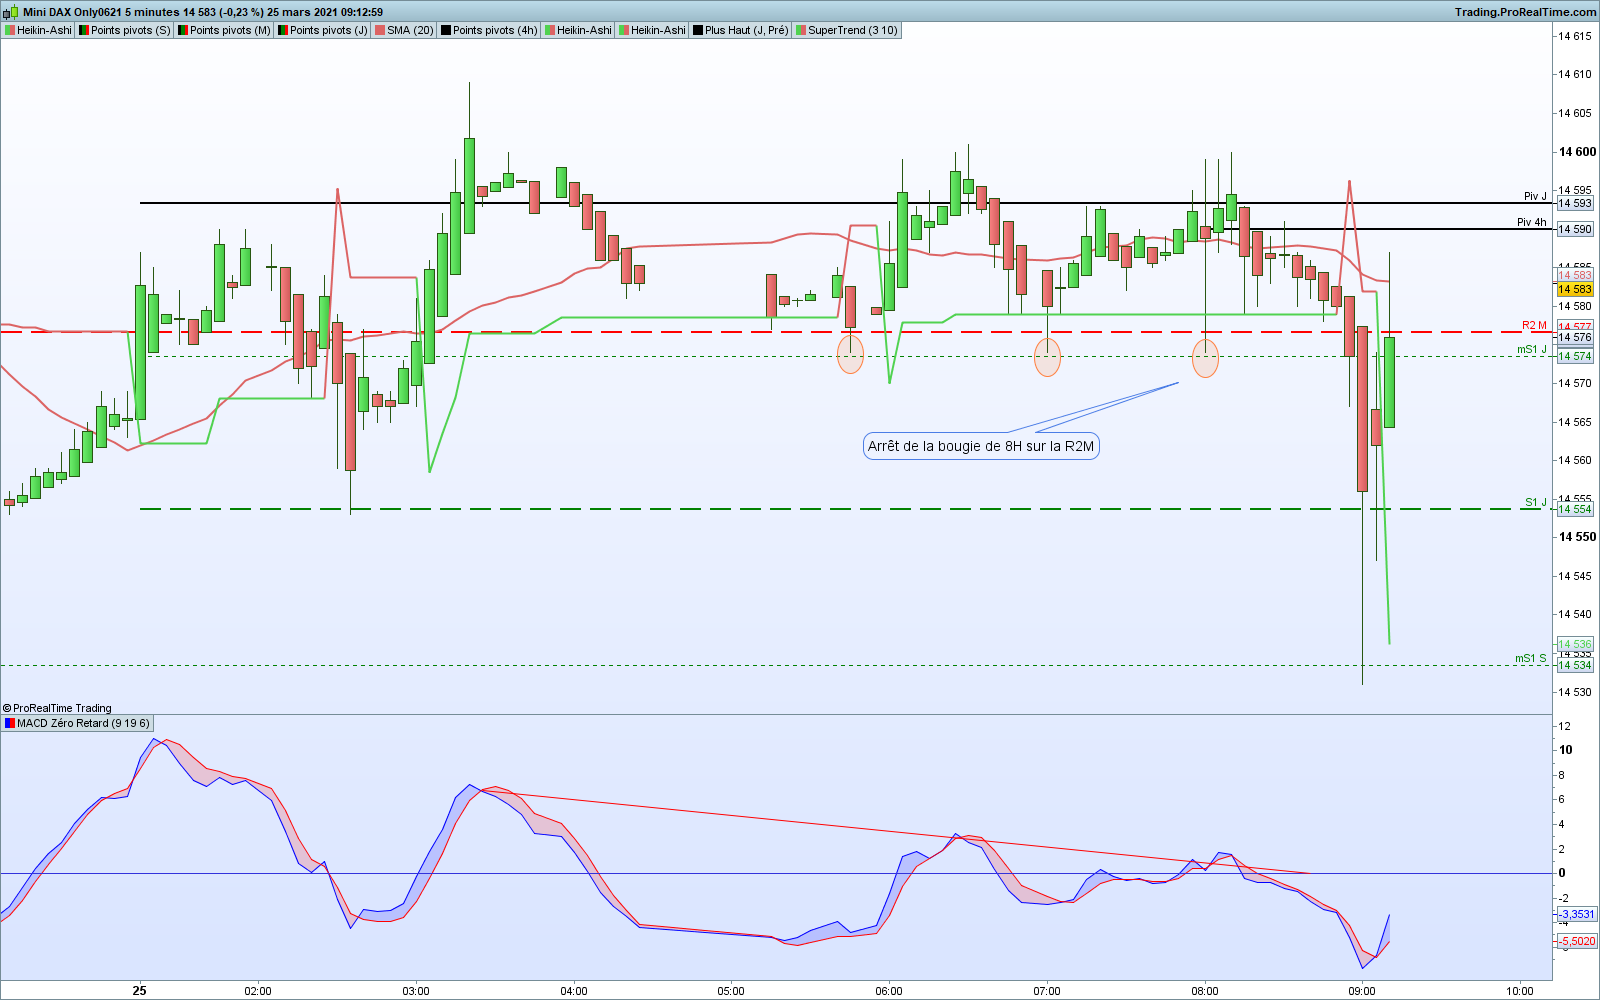Click Heikin-Ashi label left of Points pivots (S)

tap(38, 30)
